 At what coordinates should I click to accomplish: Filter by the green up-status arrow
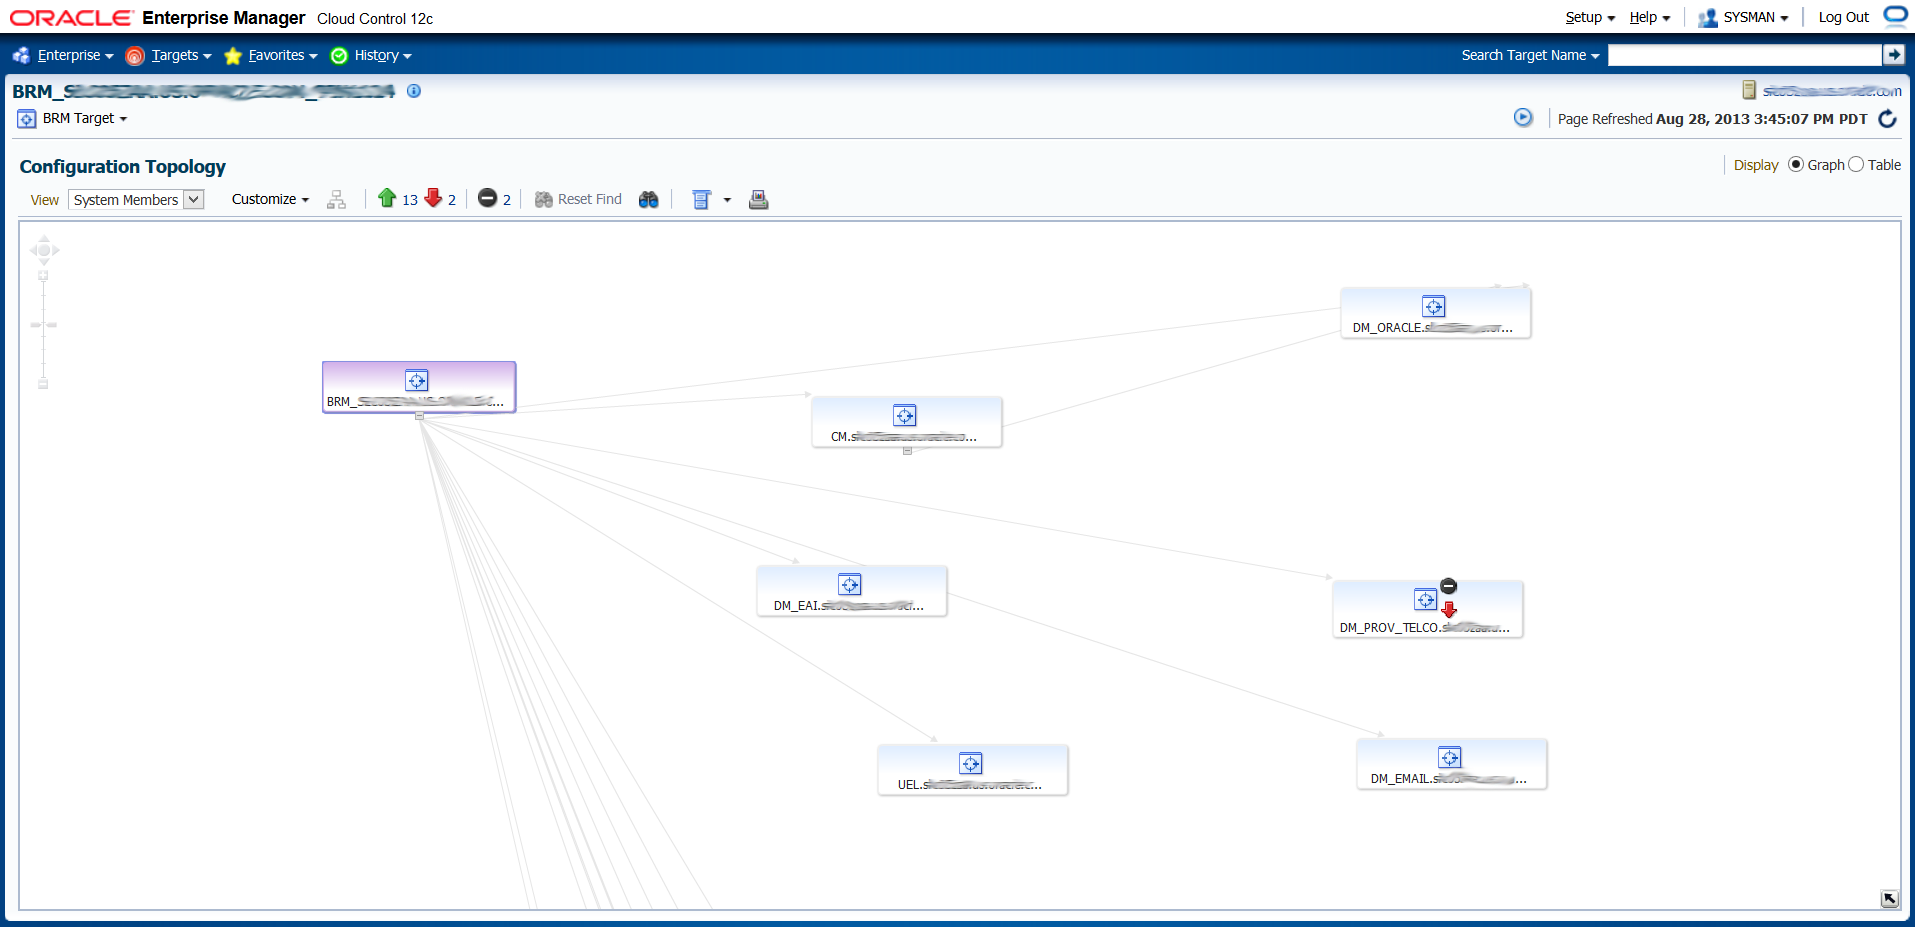click(387, 198)
